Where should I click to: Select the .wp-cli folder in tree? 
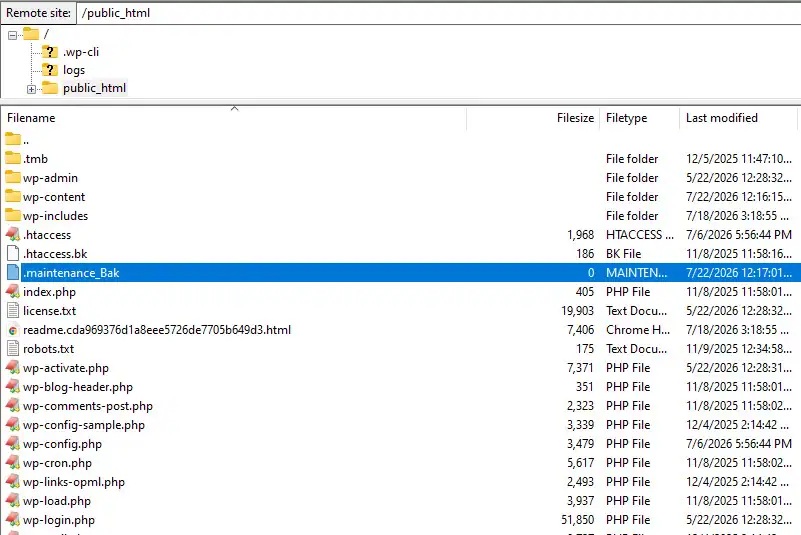[x=81, y=52]
